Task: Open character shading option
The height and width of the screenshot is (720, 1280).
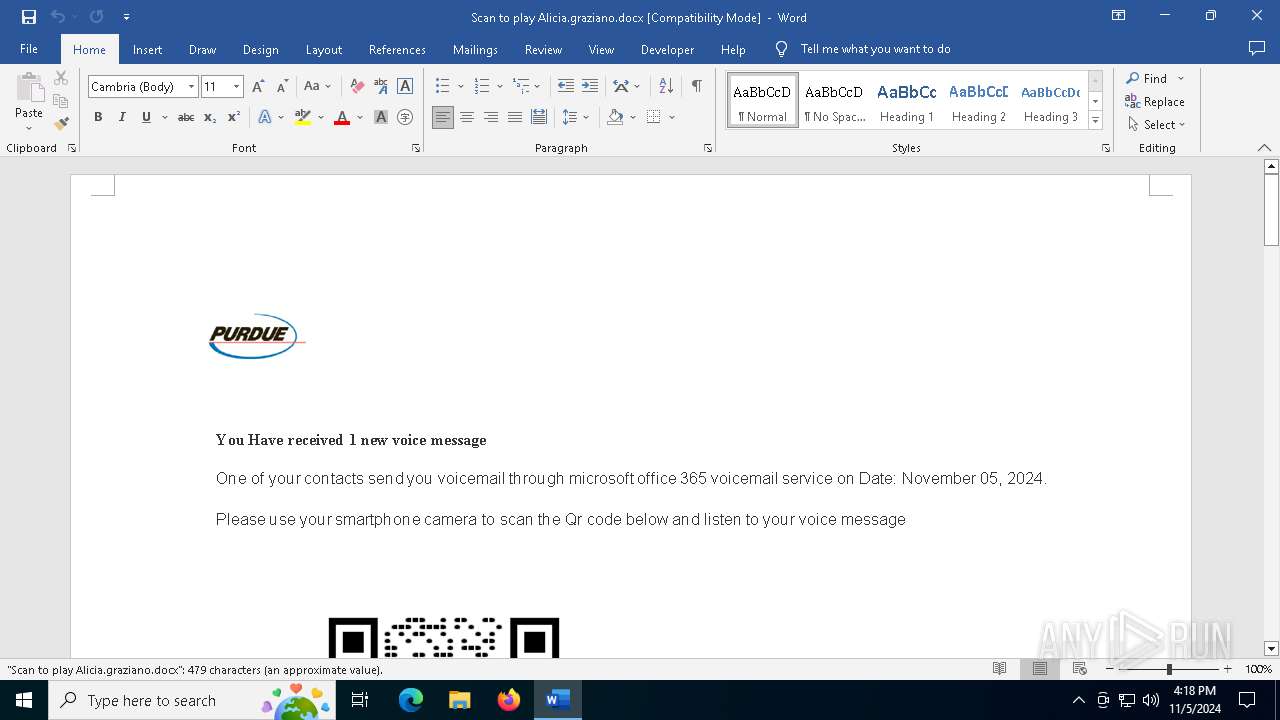Action: click(381, 117)
